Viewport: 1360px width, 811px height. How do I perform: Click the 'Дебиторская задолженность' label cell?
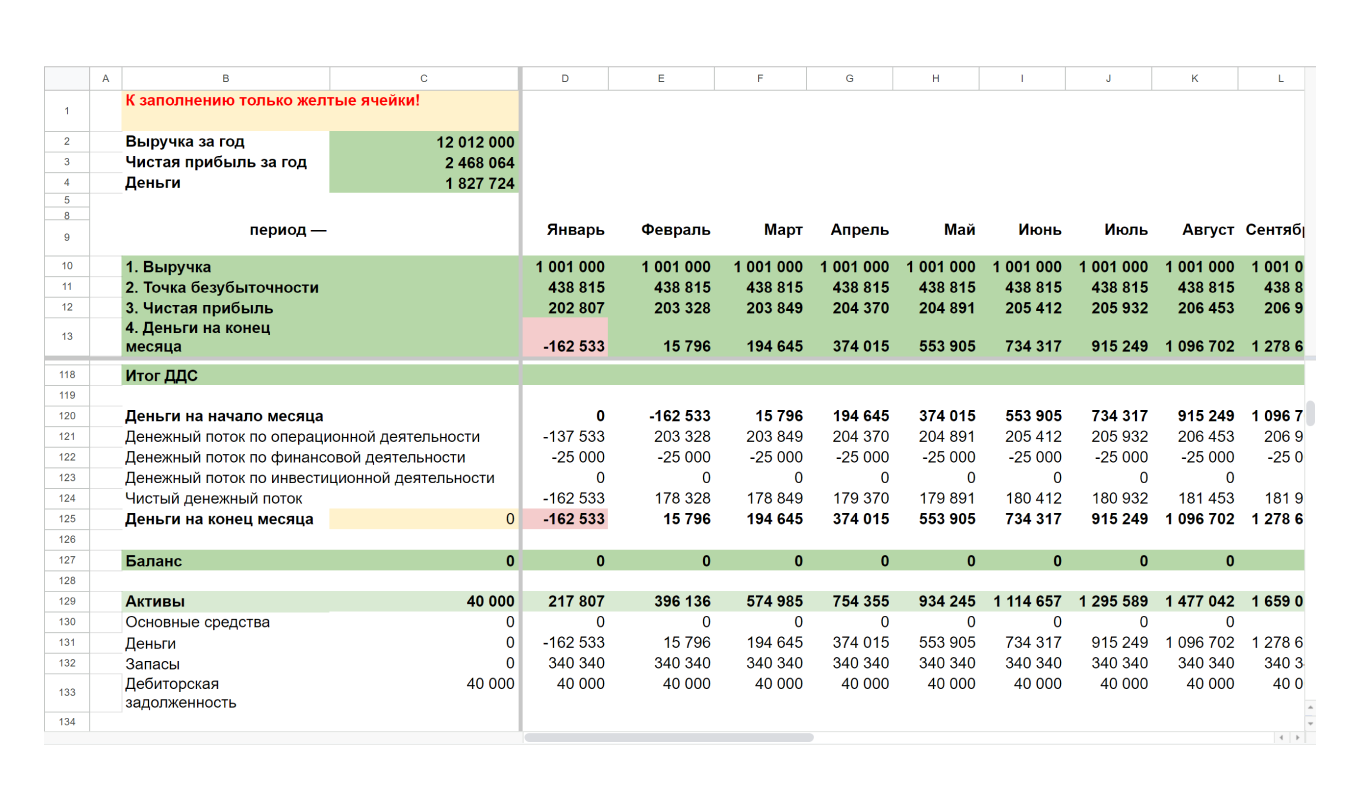click(x=225, y=693)
